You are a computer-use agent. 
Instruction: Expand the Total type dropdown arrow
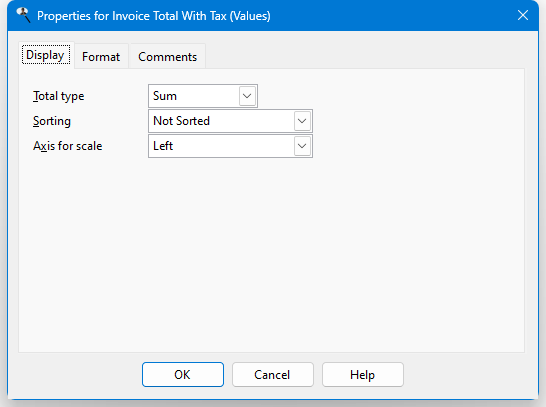tap(247, 96)
